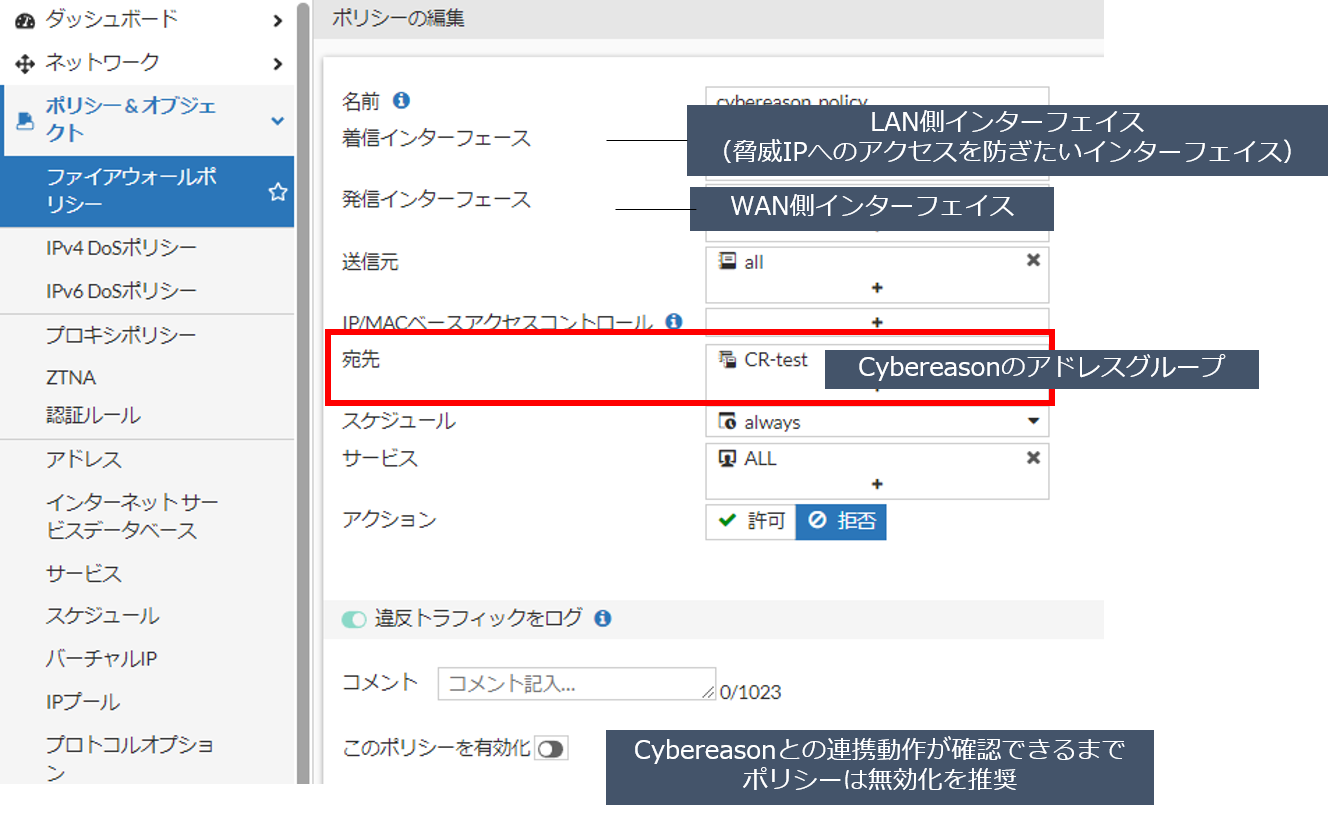Toggle このポリシーを有効化 switch

pos(551,748)
